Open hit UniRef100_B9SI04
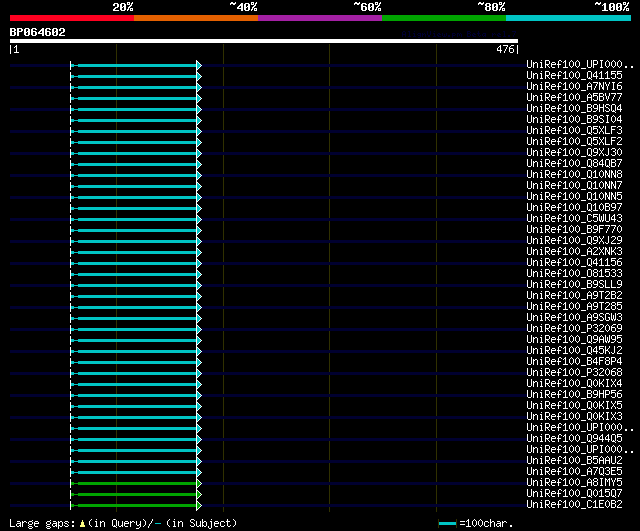 coord(574,120)
